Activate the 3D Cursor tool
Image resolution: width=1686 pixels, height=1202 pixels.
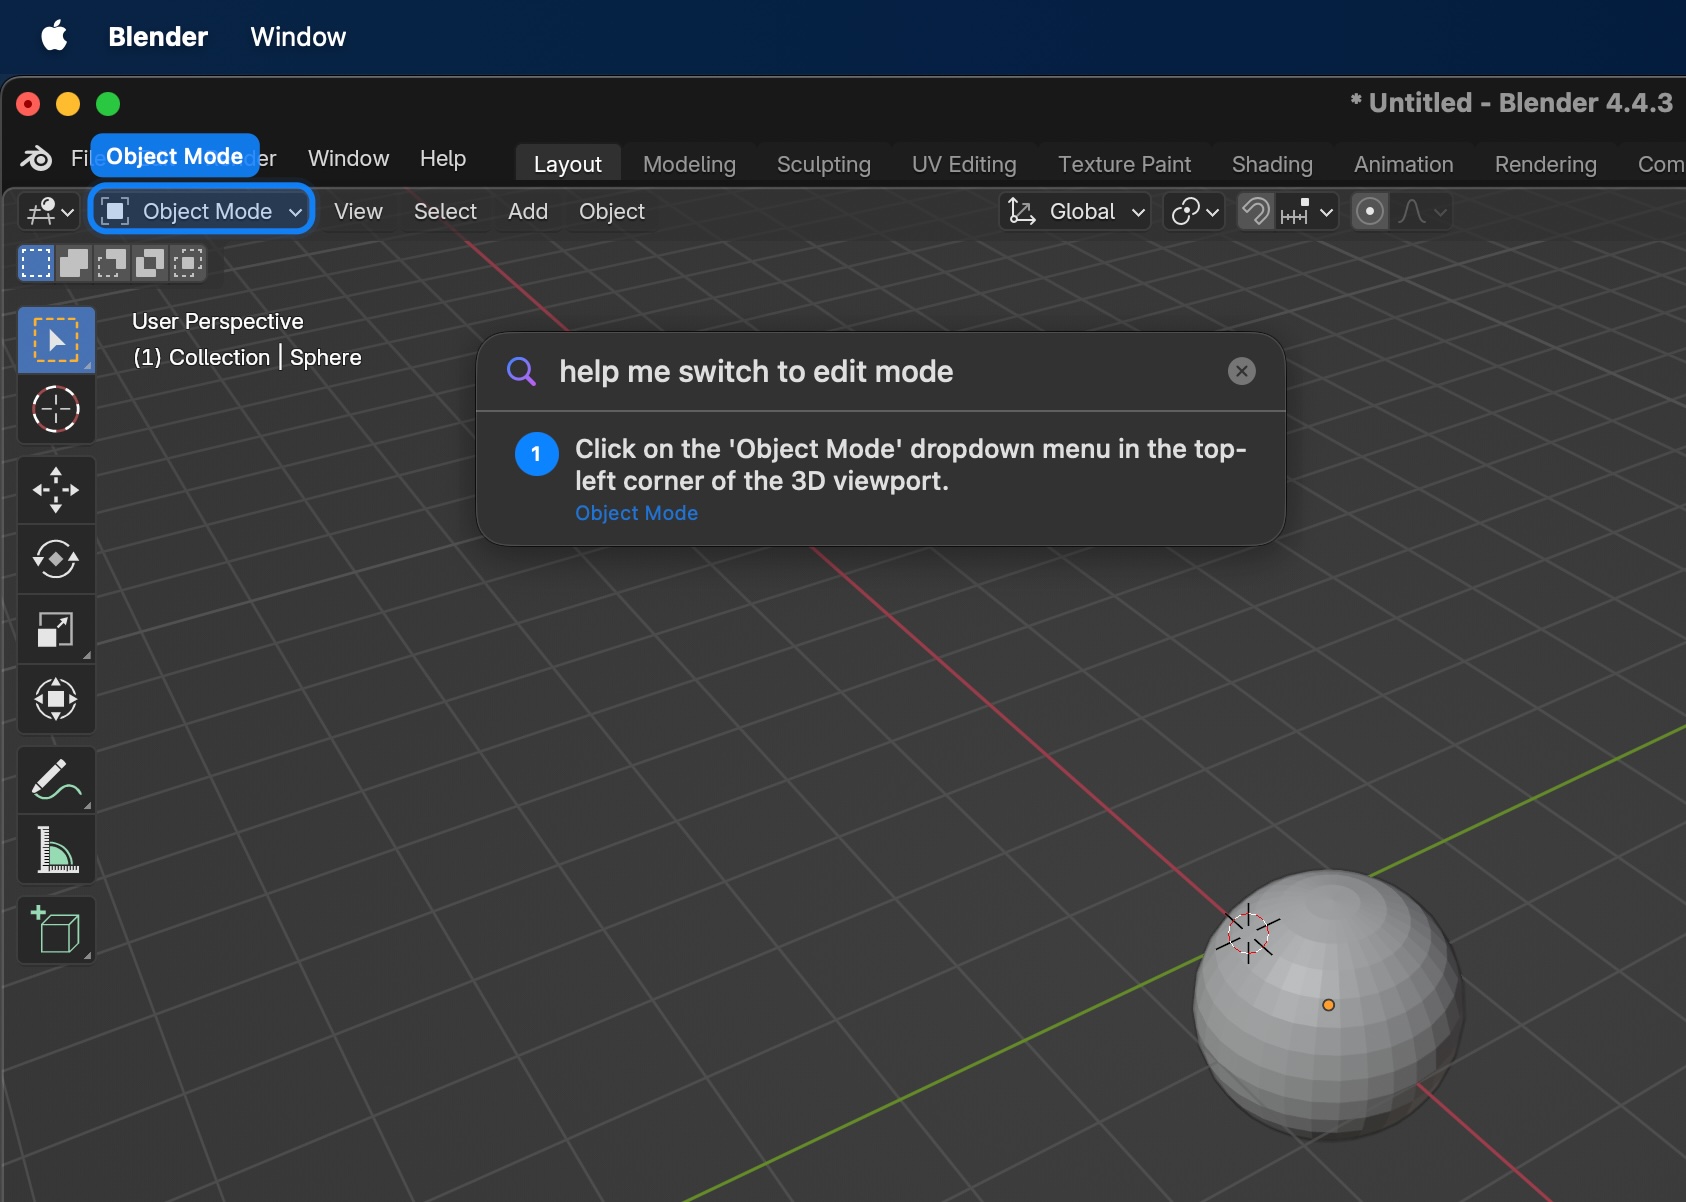56,409
